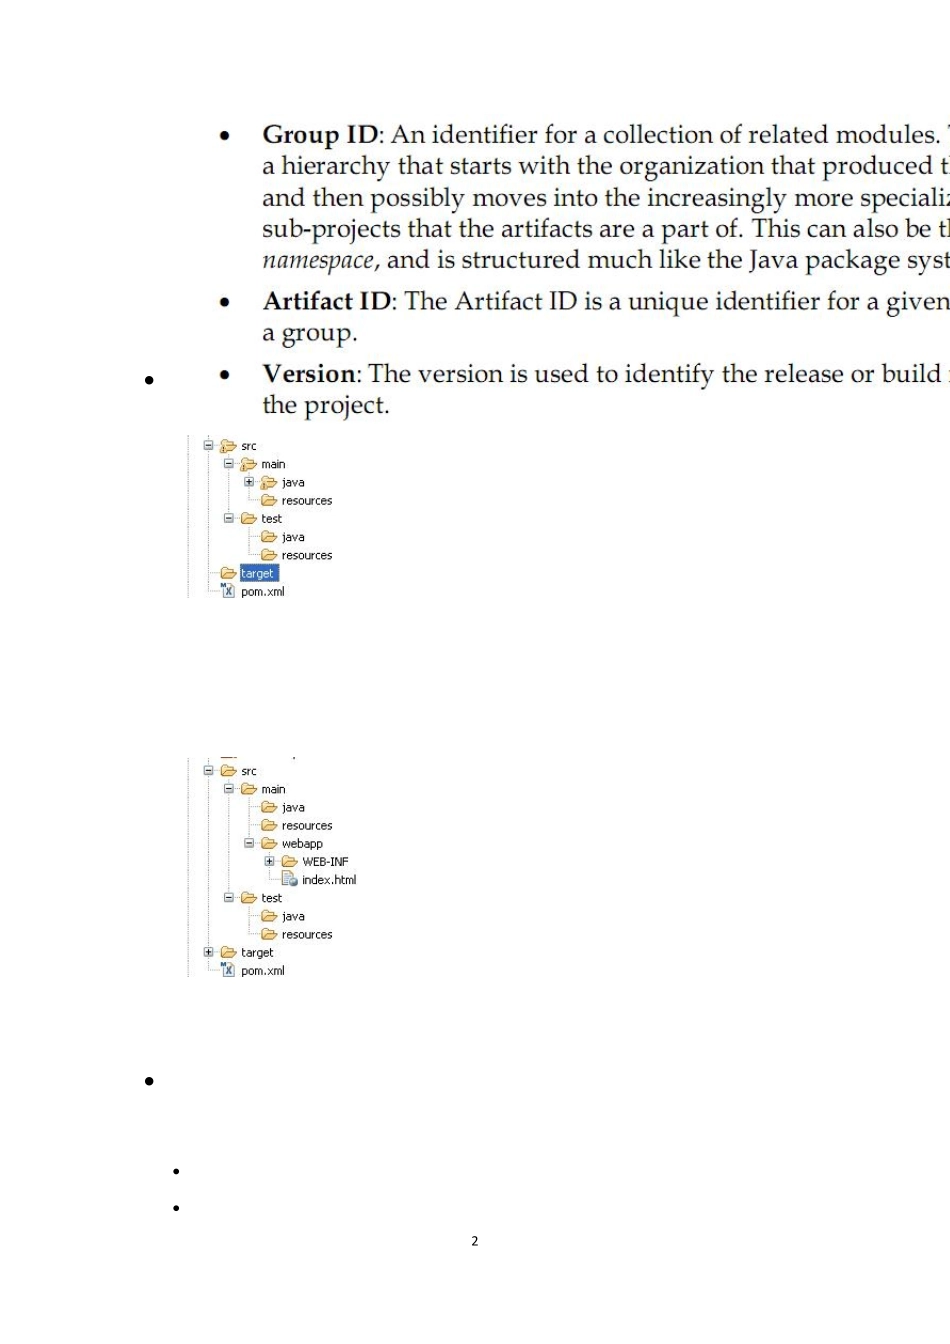Click the bold "Version" term
The height and width of the screenshot is (1344, 950).
click(x=309, y=374)
